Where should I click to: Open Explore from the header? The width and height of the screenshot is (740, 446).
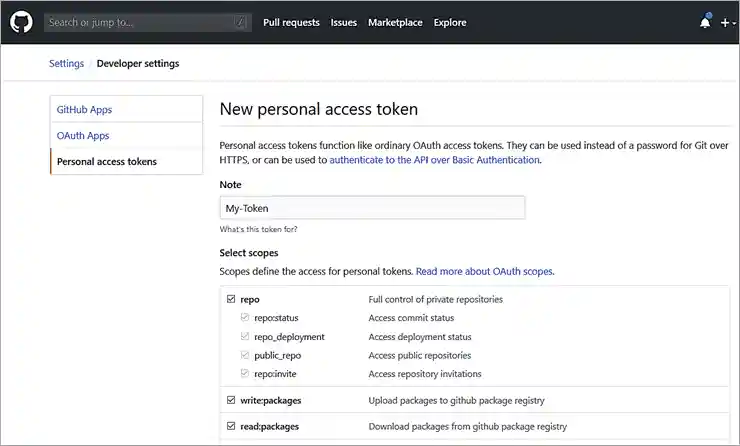pos(450,22)
